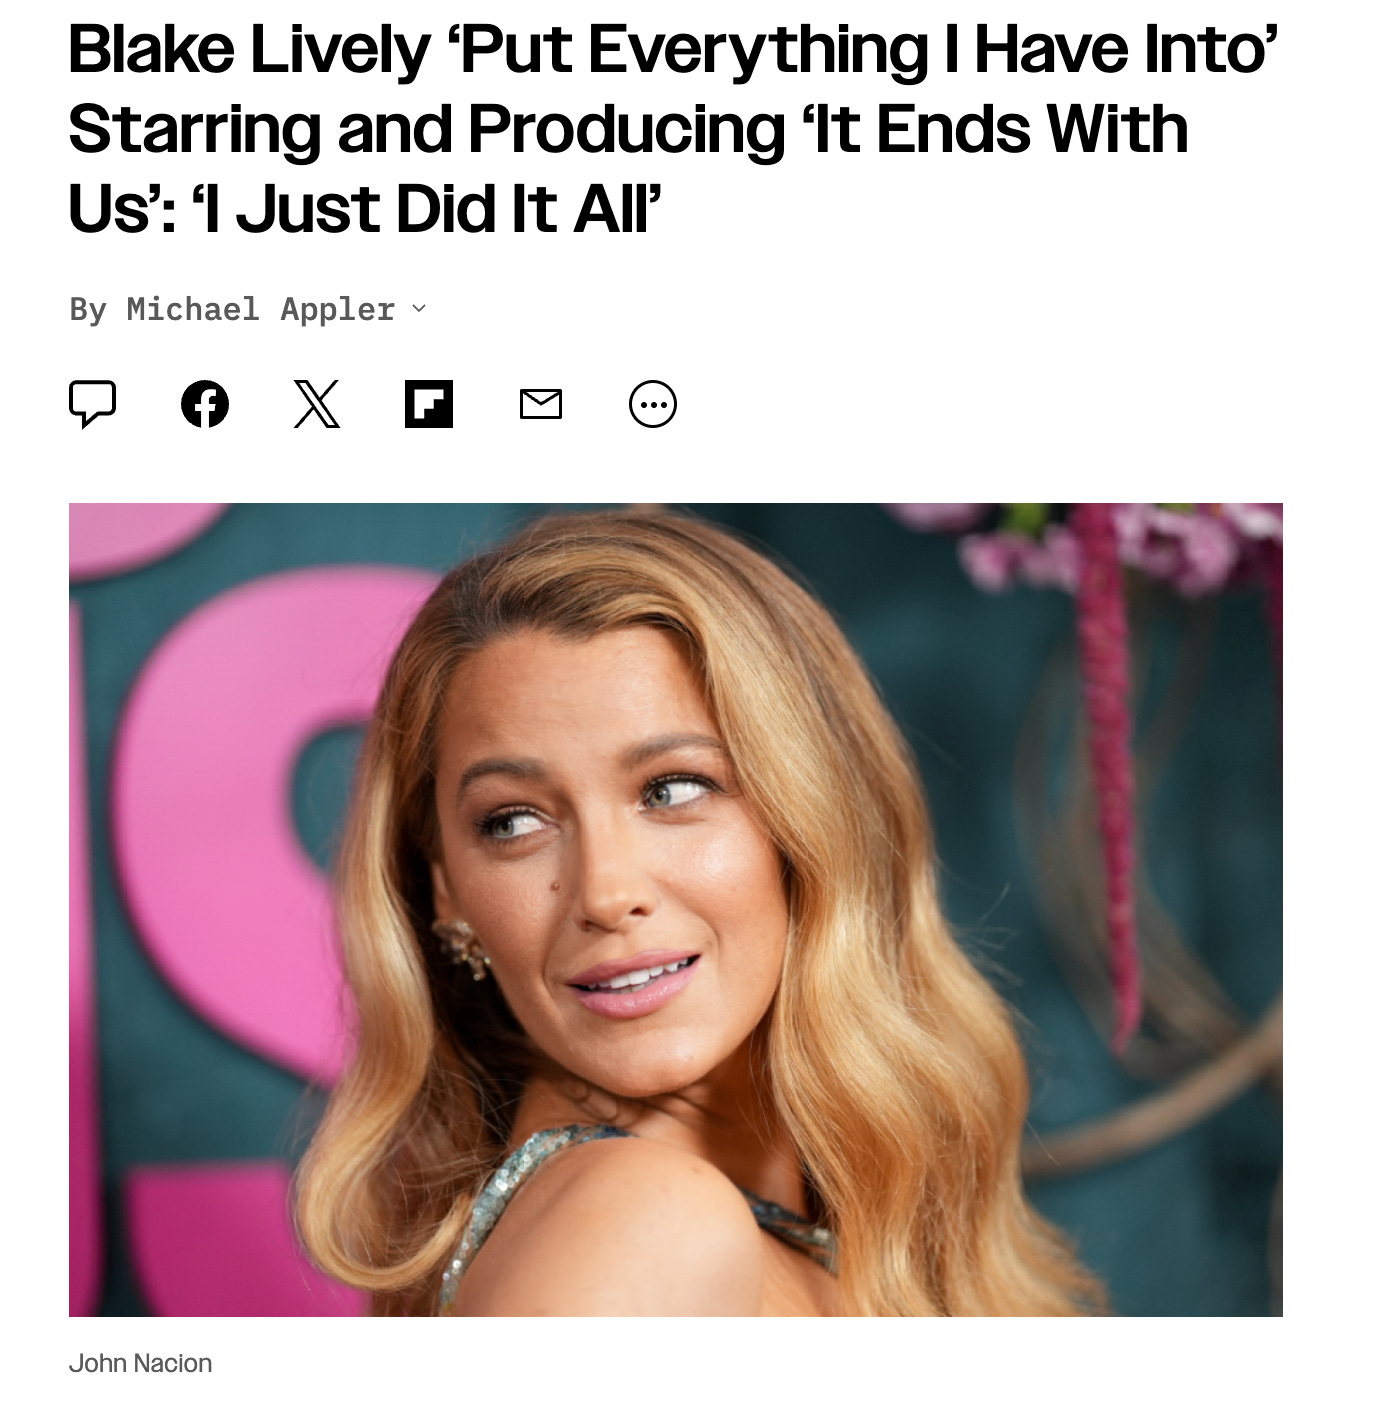1382x1404 pixels.
Task: Share via the Flipboard icon
Action: click(429, 404)
